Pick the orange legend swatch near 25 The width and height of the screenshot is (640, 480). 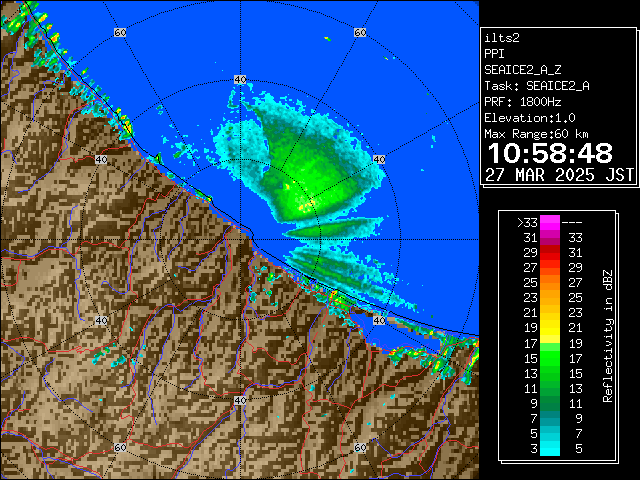tap(550, 282)
